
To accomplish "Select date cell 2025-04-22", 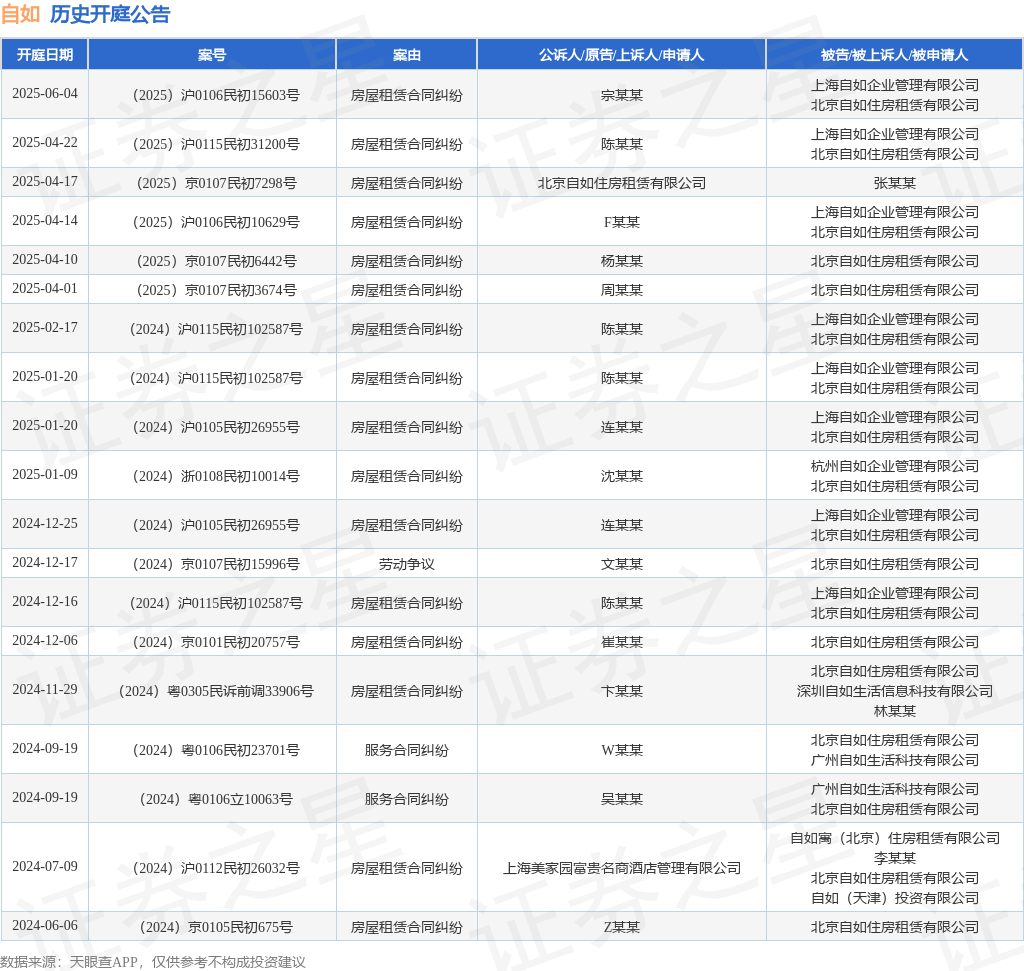I will (44, 143).
